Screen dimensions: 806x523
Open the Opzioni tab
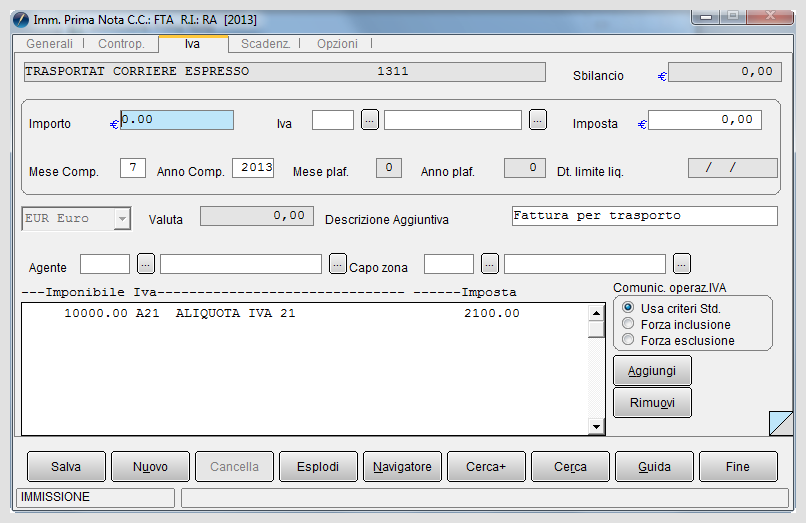coord(337,44)
